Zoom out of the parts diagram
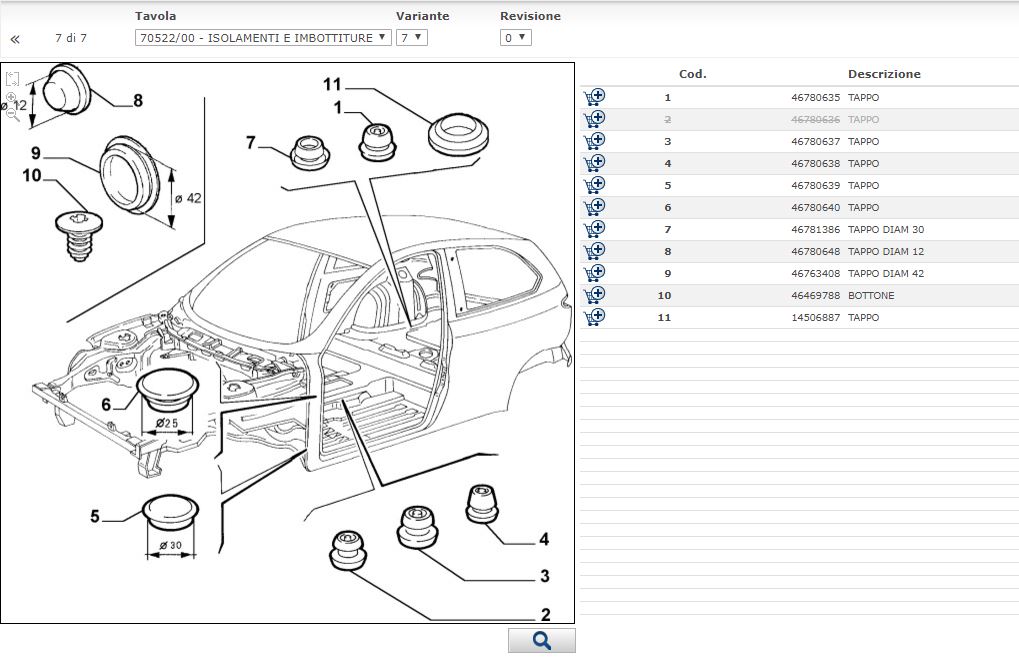 tap(12, 114)
